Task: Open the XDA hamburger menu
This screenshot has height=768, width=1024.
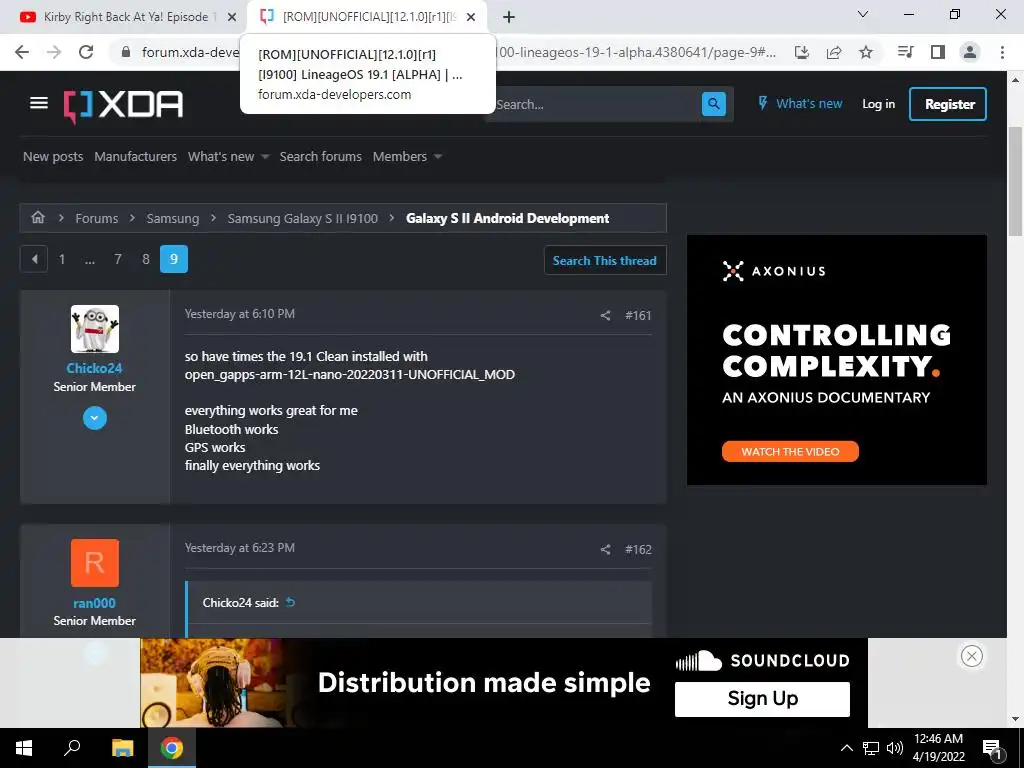Action: tap(39, 103)
